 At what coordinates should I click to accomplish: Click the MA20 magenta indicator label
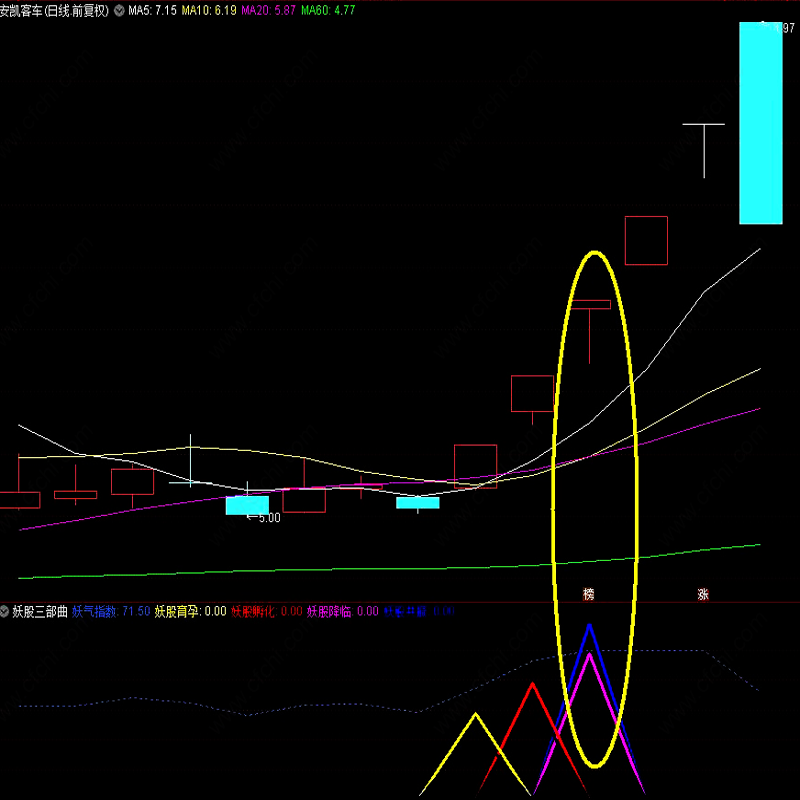pos(268,10)
